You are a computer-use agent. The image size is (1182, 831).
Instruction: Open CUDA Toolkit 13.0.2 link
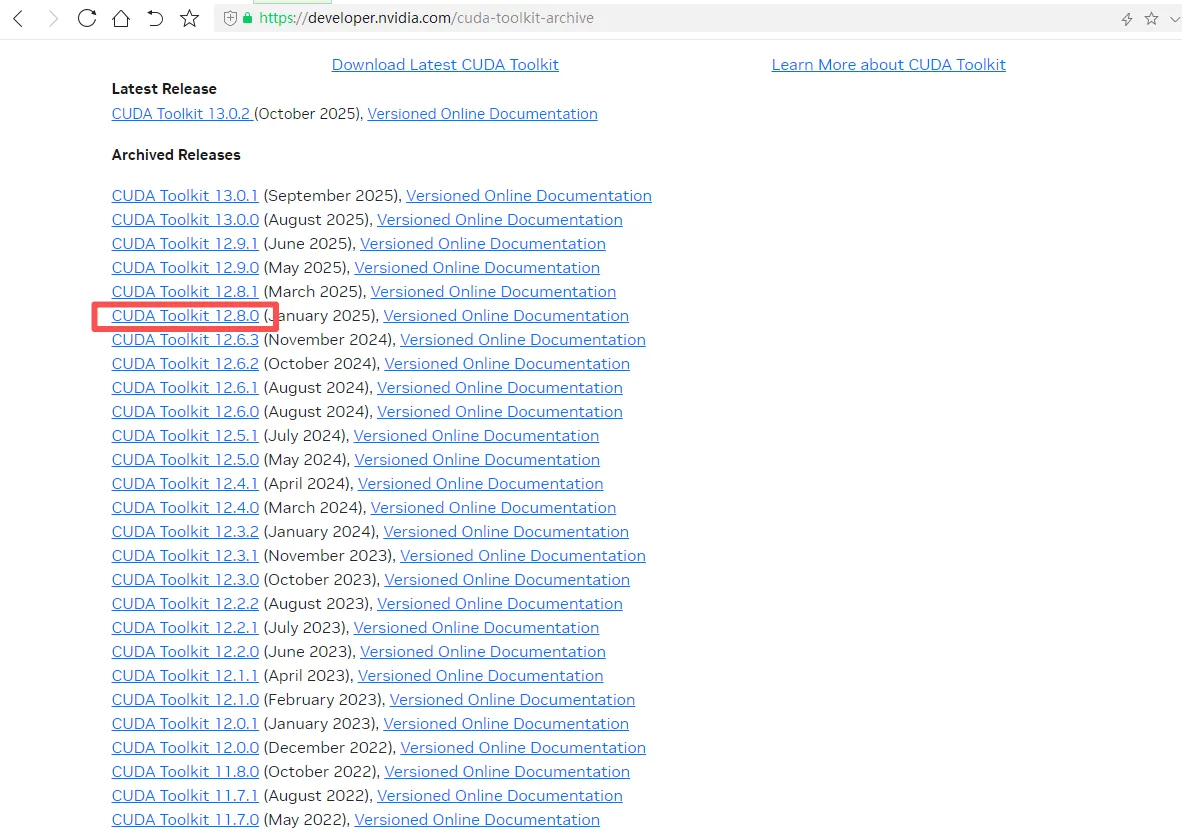pyautogui.click(x=181, y=114)
